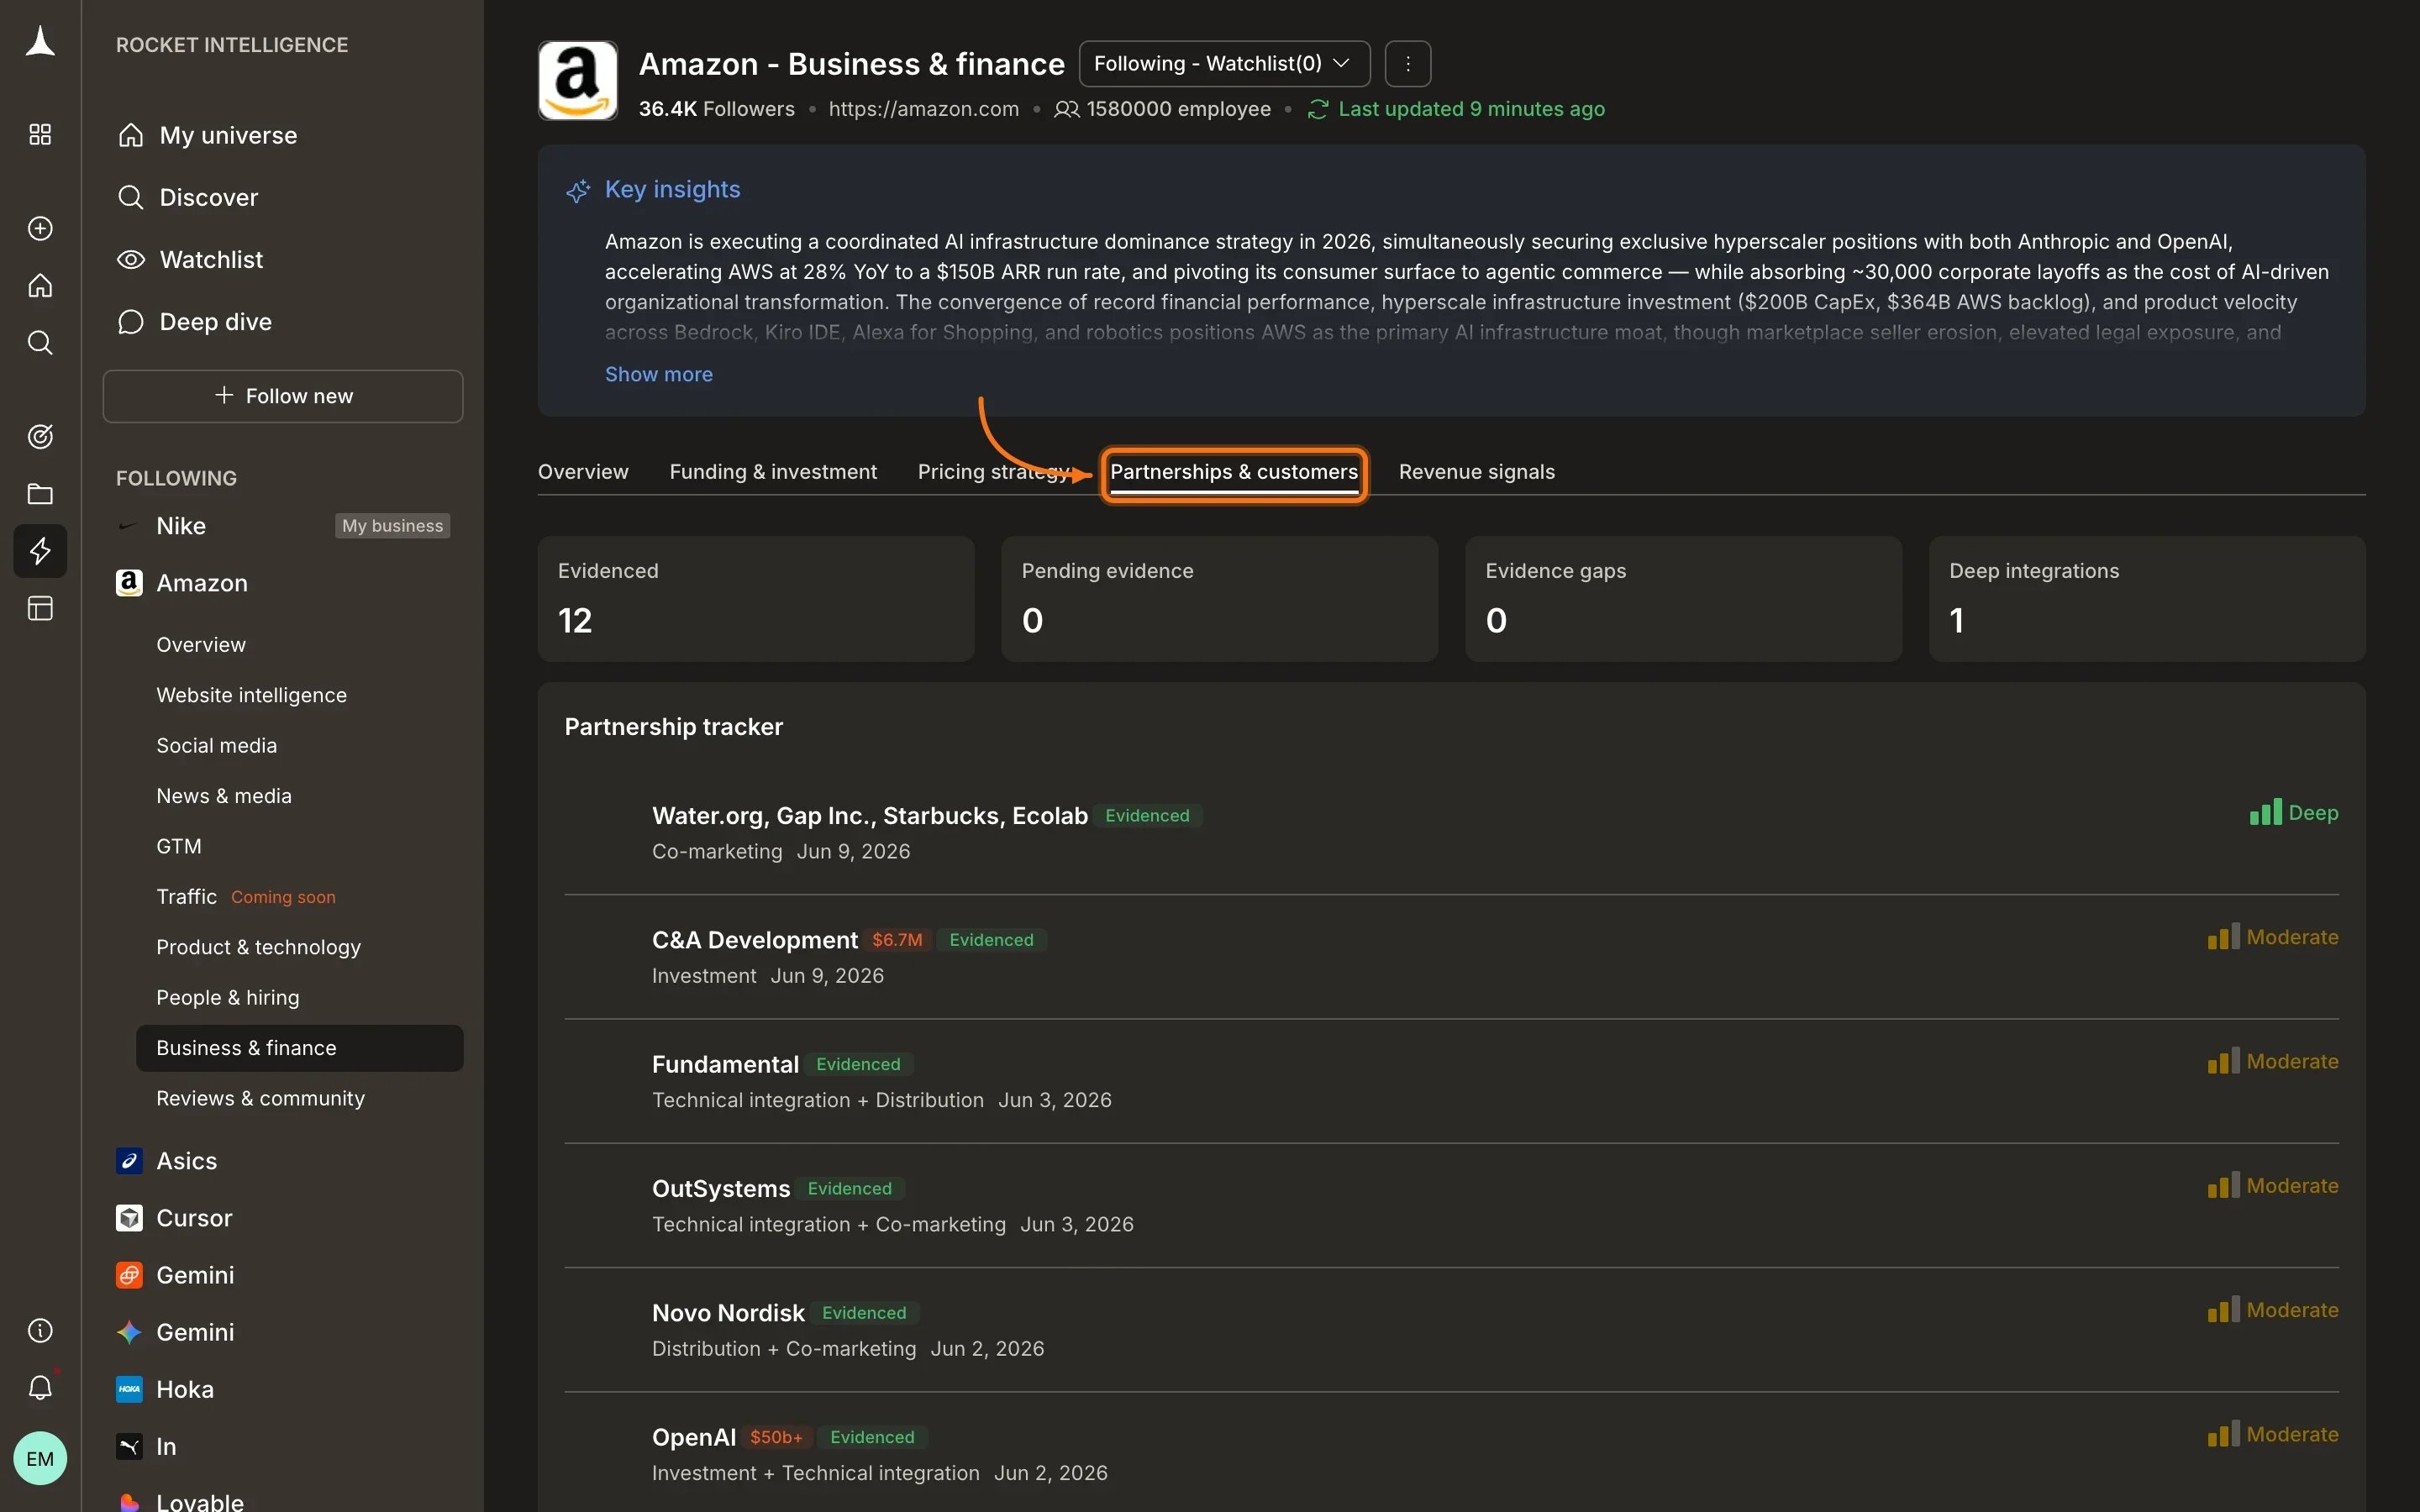Click the Pending evidence card
The image size is (2420, 1512).
tap(1219, 599)
